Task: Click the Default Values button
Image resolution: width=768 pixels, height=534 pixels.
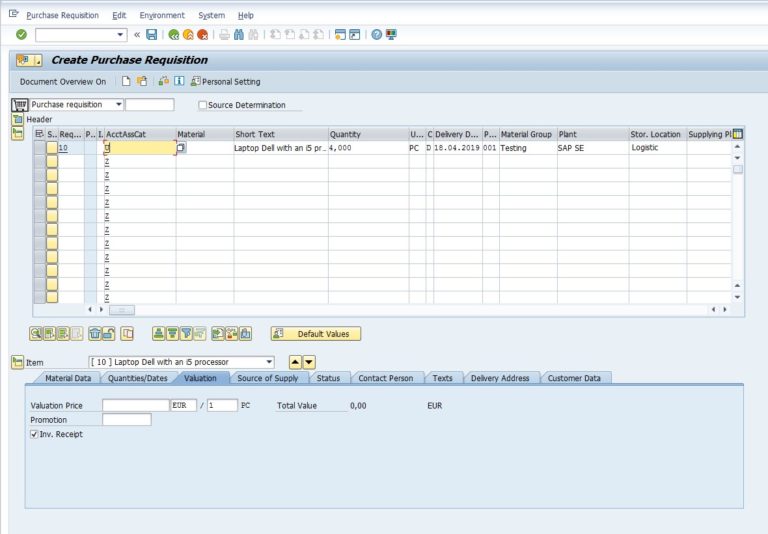Action: [316, 334]
